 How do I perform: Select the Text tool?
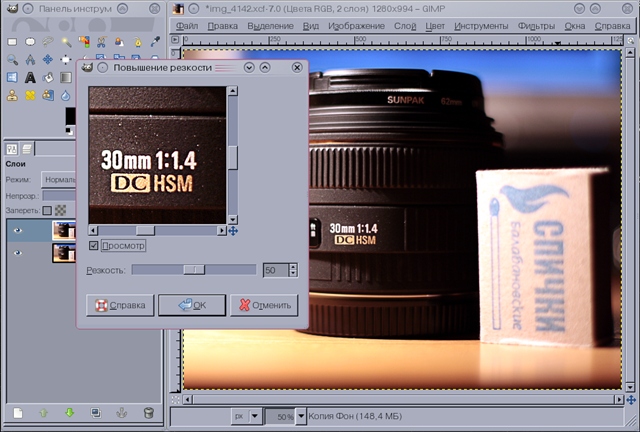(x=30, y=78)
